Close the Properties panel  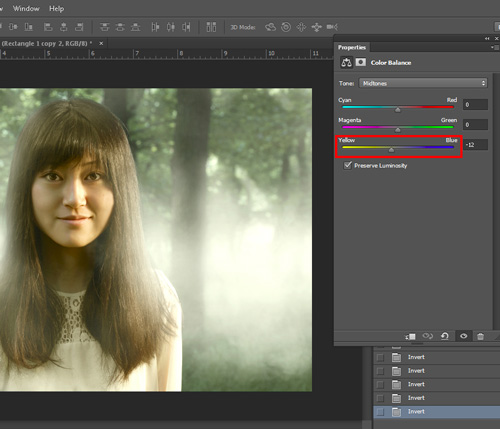496,39
